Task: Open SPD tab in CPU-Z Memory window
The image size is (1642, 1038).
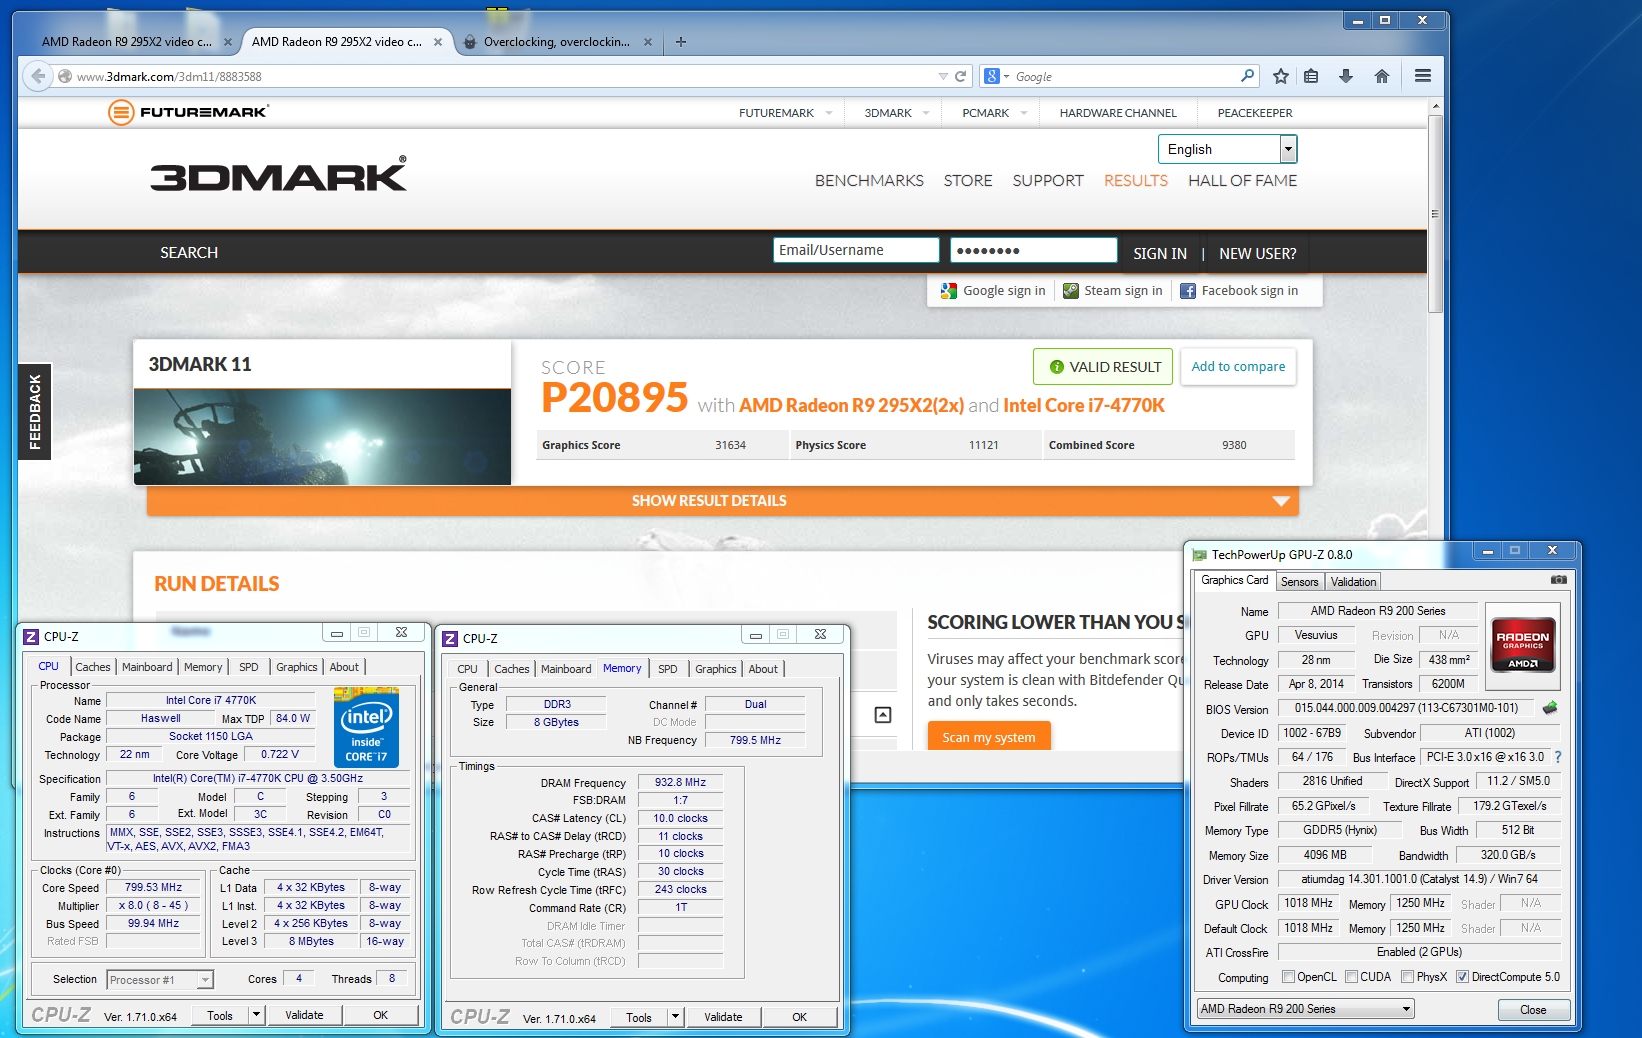Action: pyautogui.click(x=668, y=669)
